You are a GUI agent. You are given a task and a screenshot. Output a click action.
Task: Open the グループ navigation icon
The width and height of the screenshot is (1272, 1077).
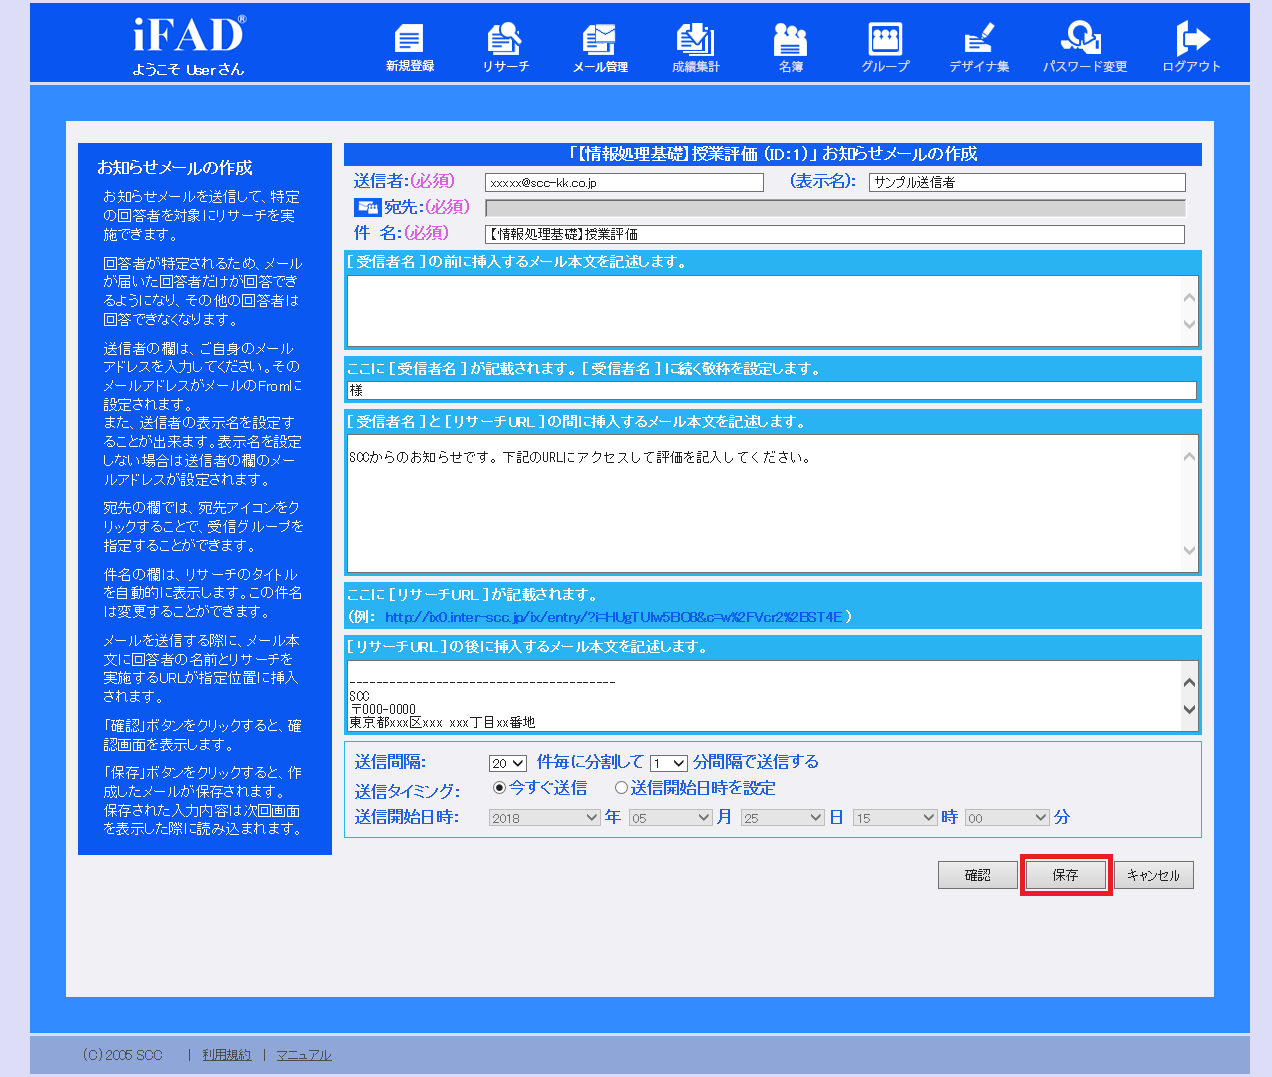885,47
